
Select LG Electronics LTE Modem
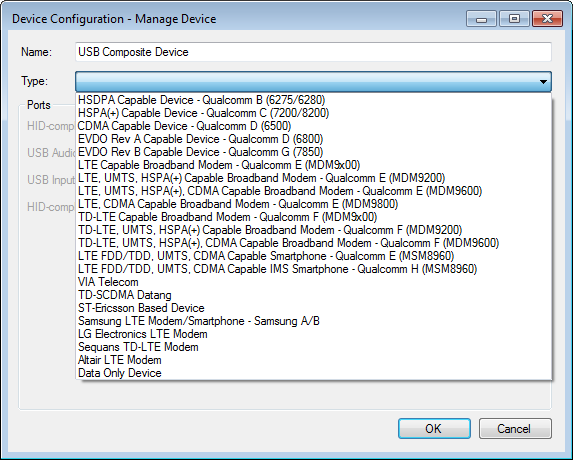314,334
